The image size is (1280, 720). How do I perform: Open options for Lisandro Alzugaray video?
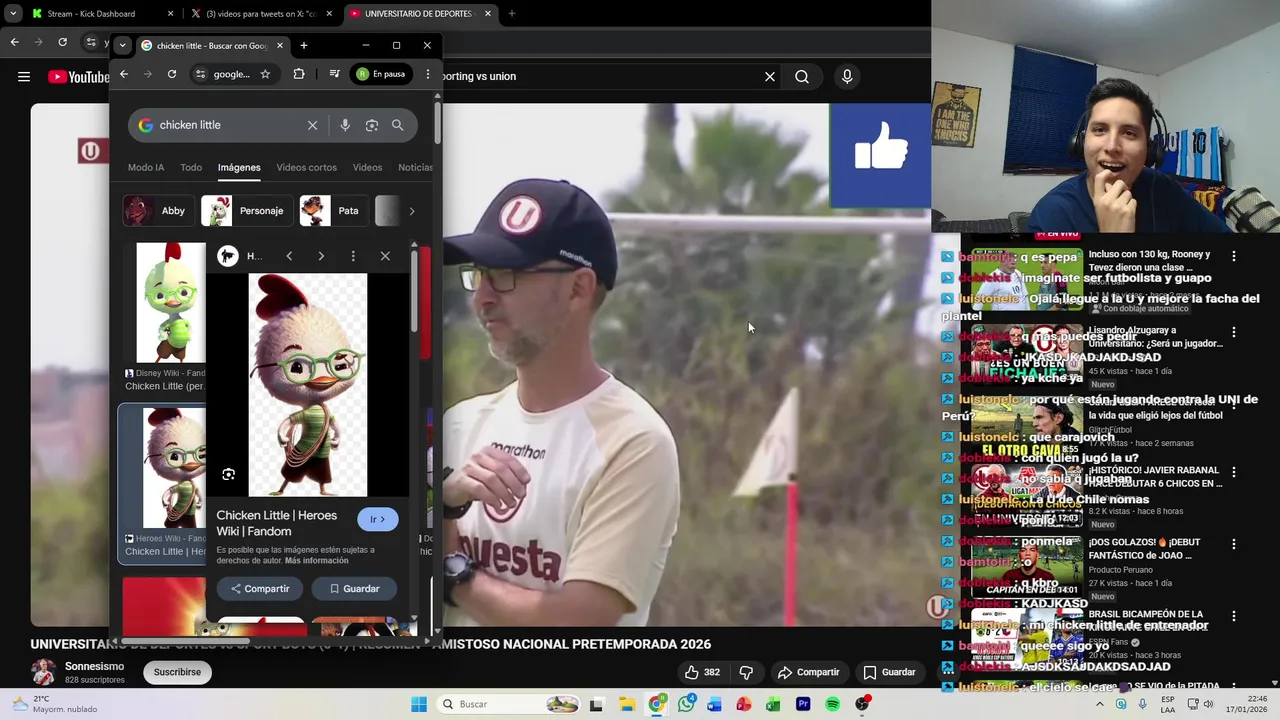[x=1234, y=332]
